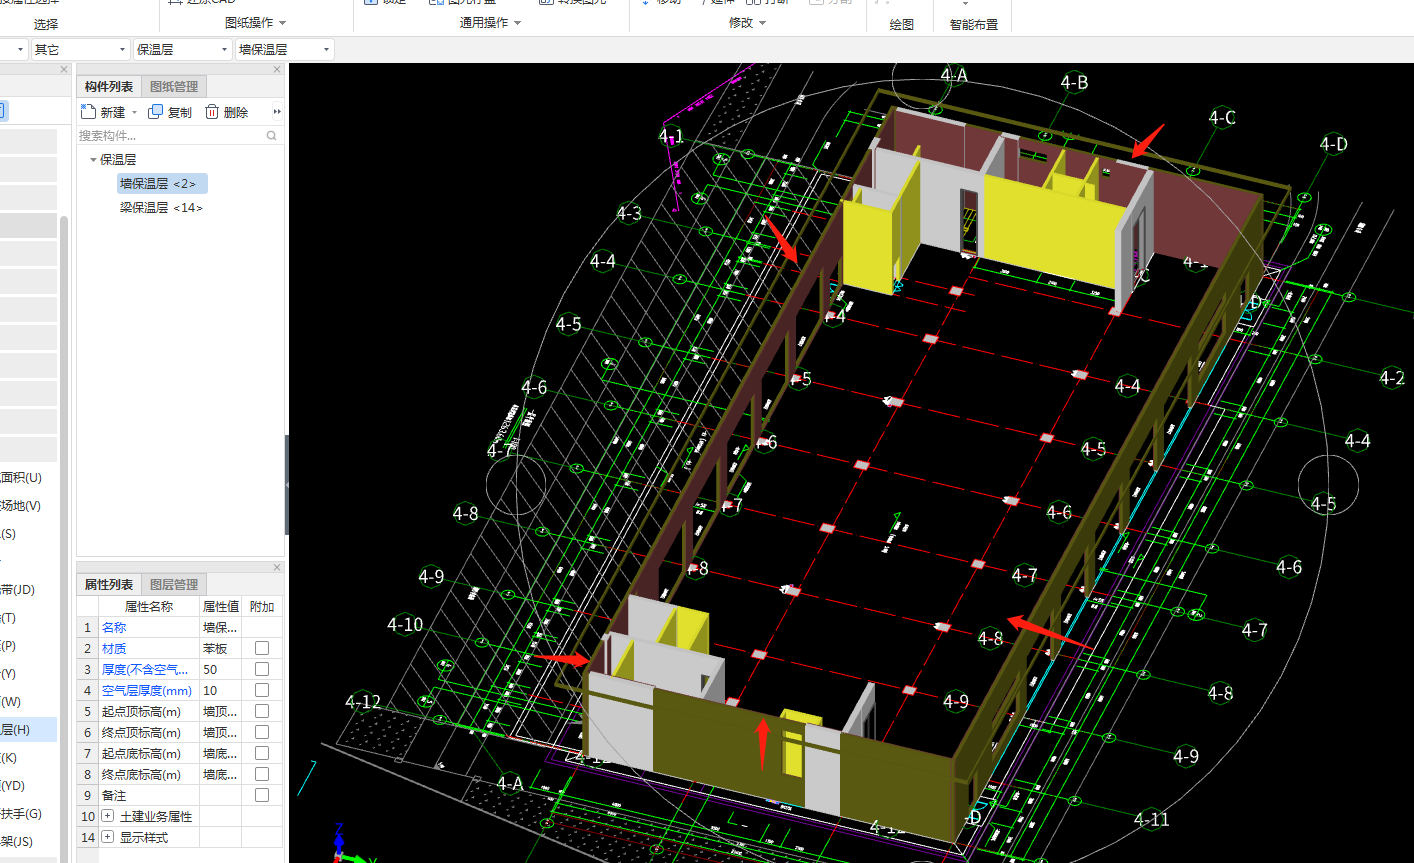The image size is (1414, 863).
Task: Open the 其它 category dropdown
Action: [81, 49]
